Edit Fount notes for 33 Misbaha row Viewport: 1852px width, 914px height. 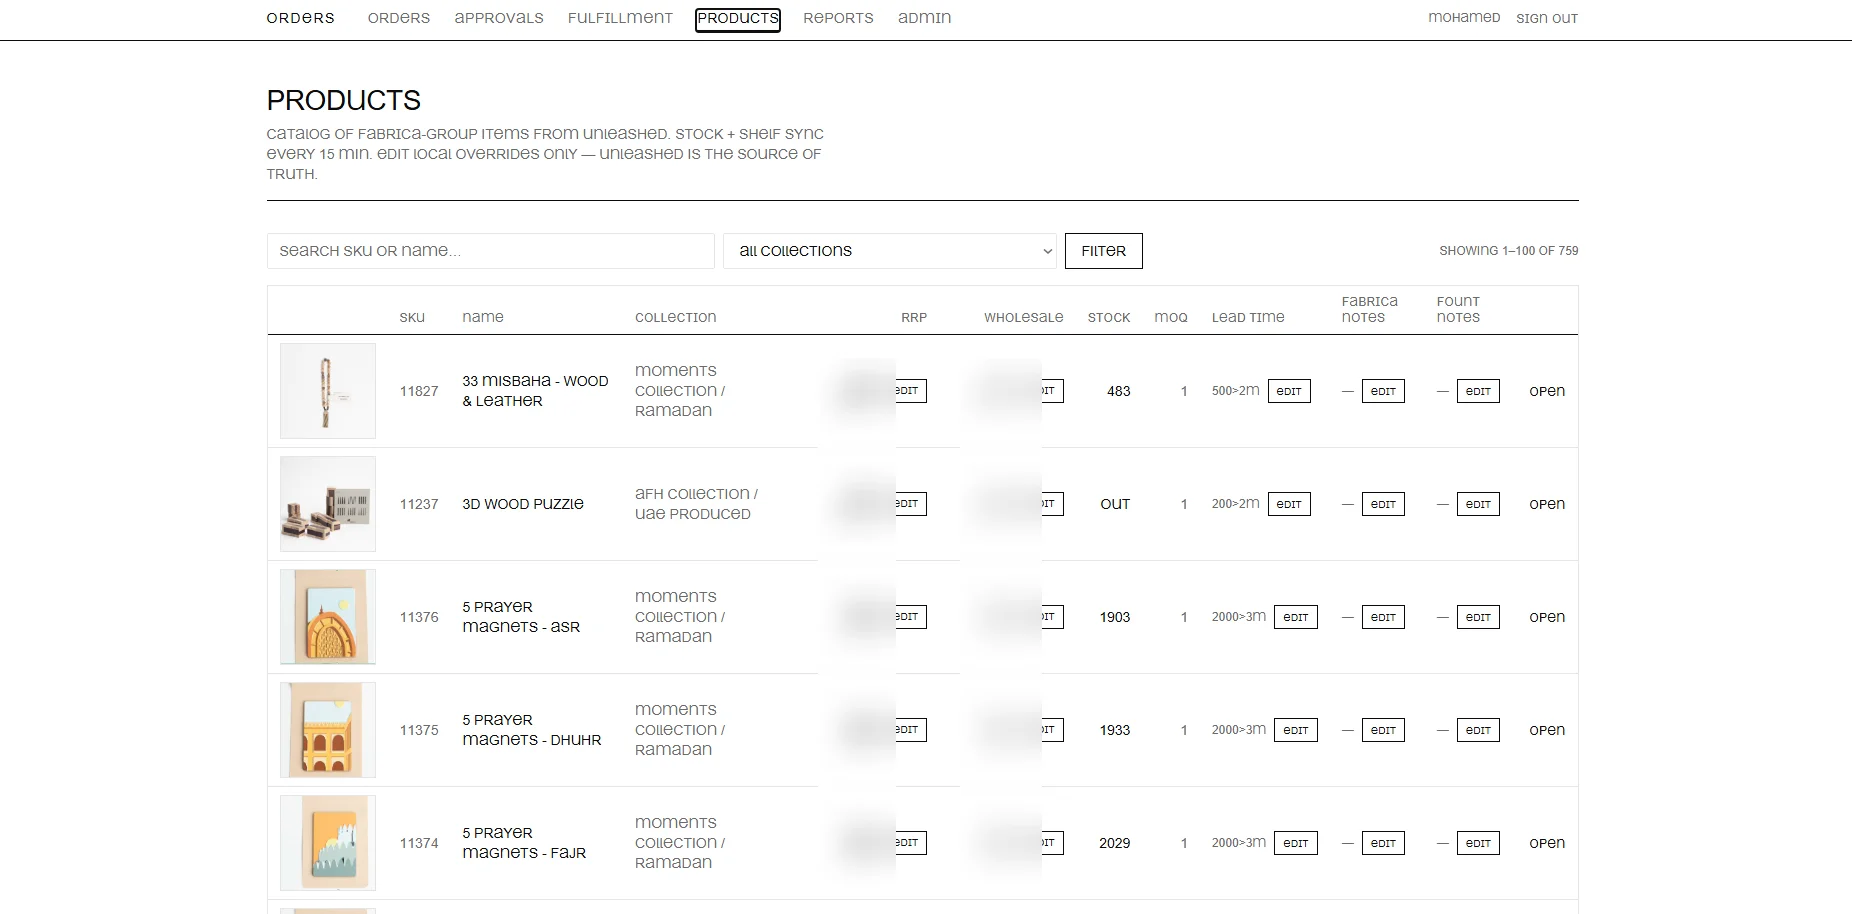1478,391
